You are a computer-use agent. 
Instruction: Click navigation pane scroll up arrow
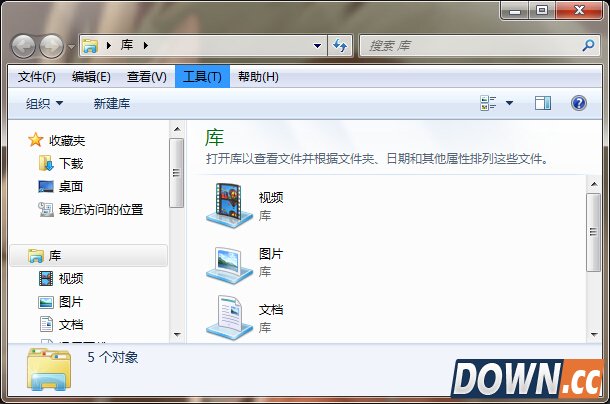[x=177, y=129]
